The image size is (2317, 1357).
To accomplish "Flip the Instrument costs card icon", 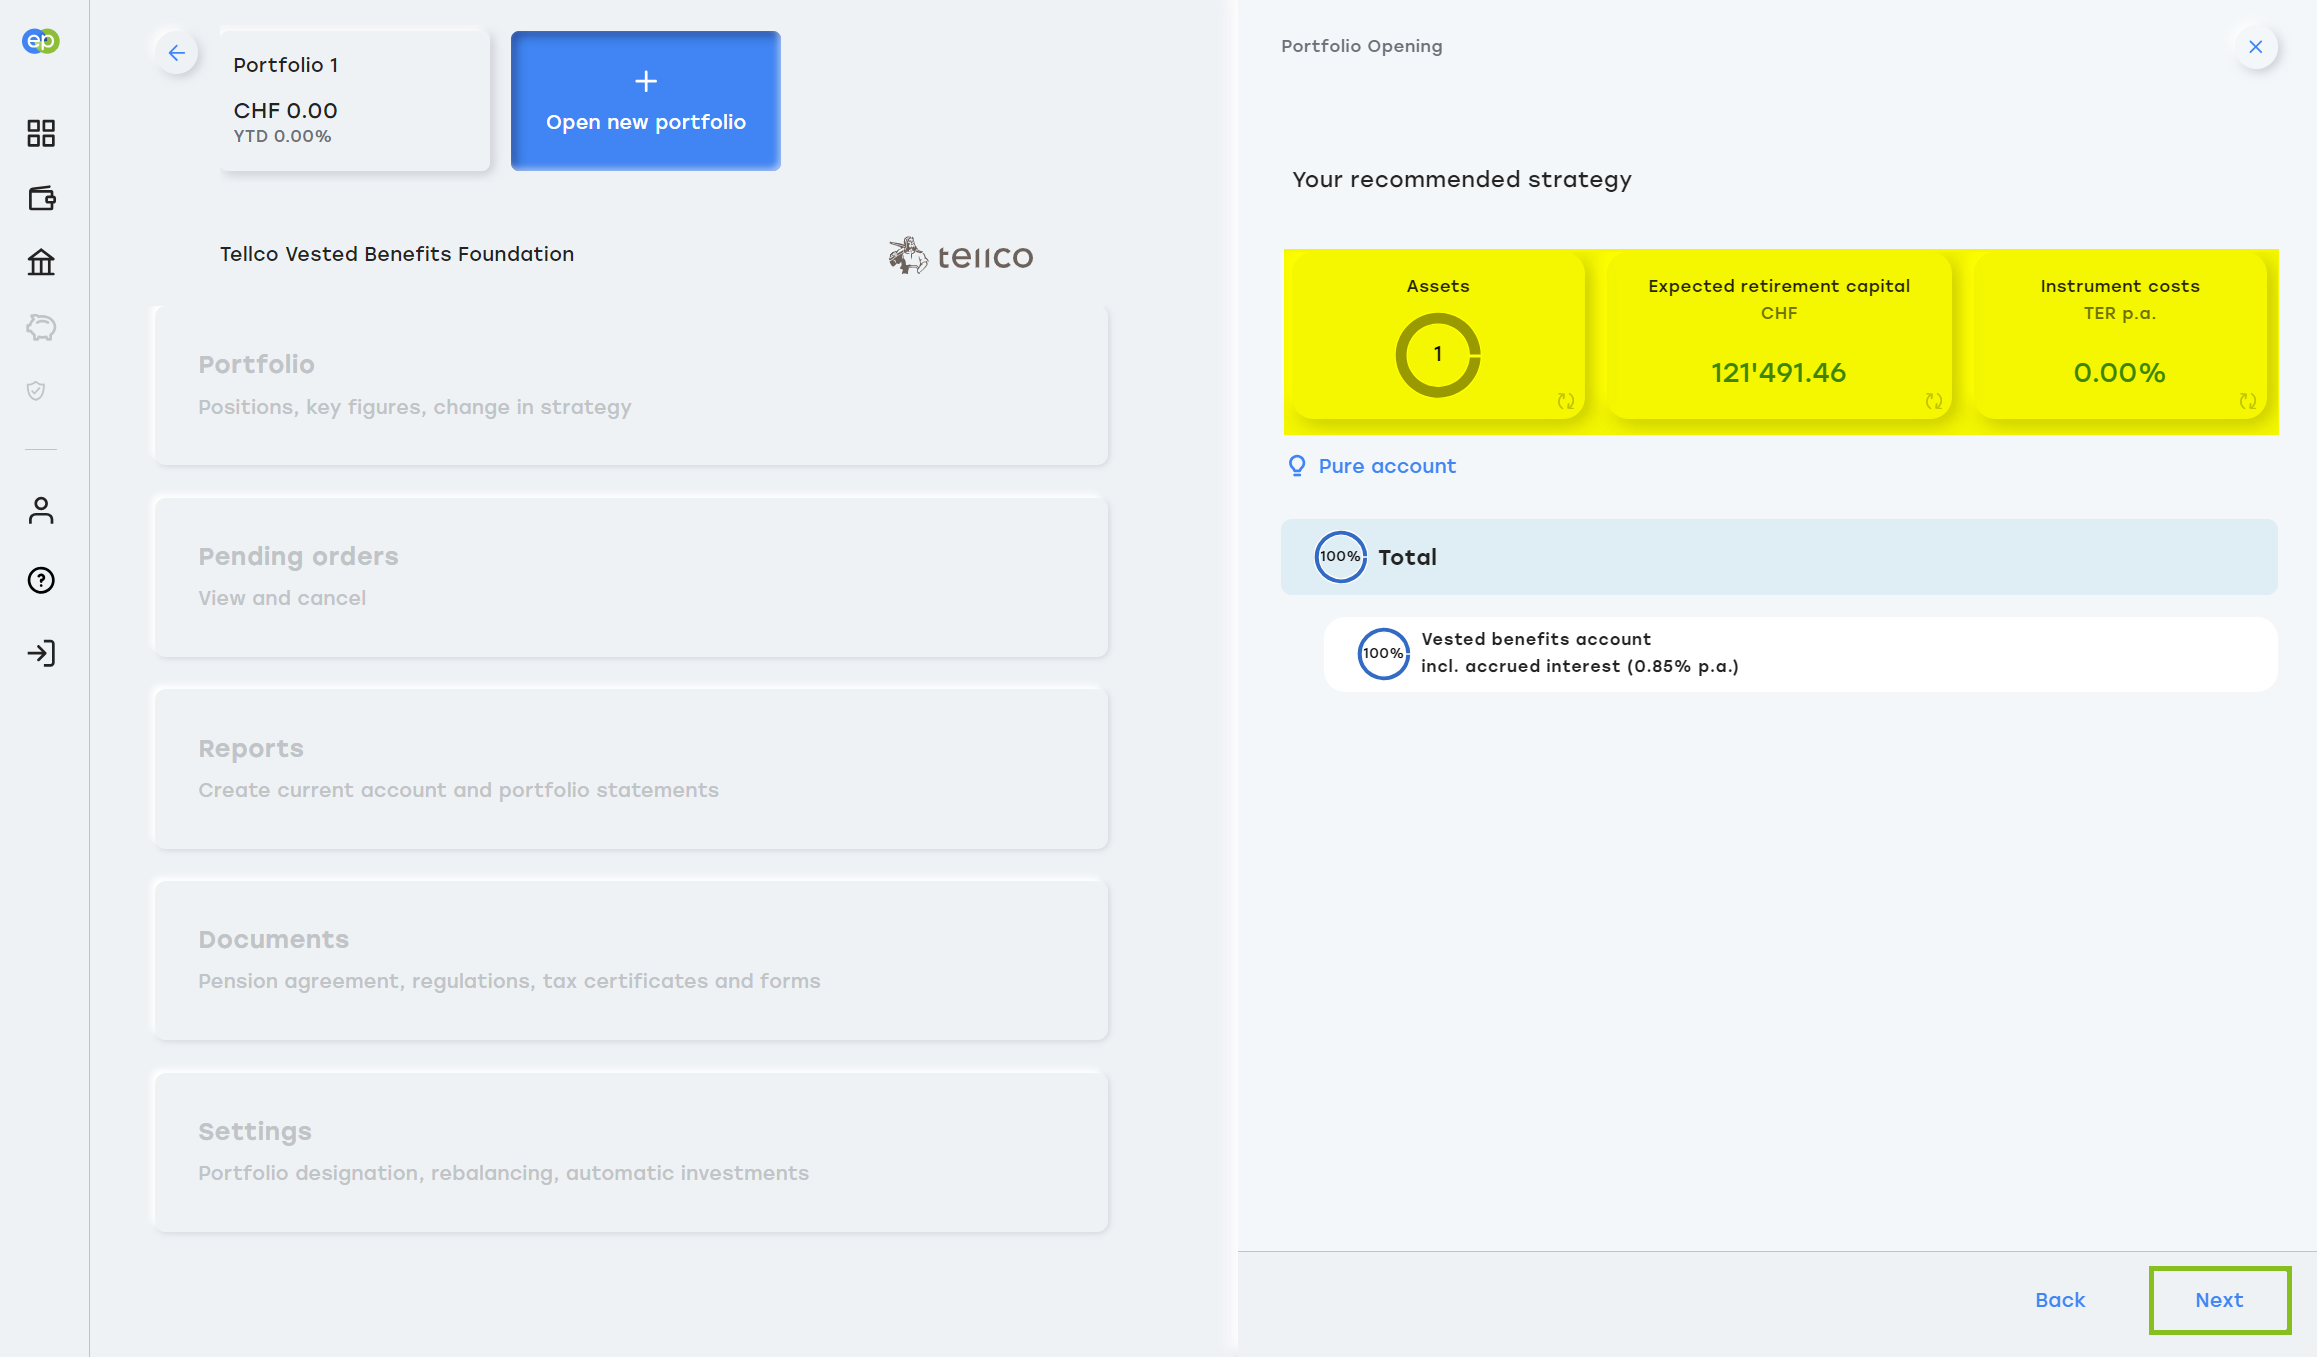I will coord(2248,401).
